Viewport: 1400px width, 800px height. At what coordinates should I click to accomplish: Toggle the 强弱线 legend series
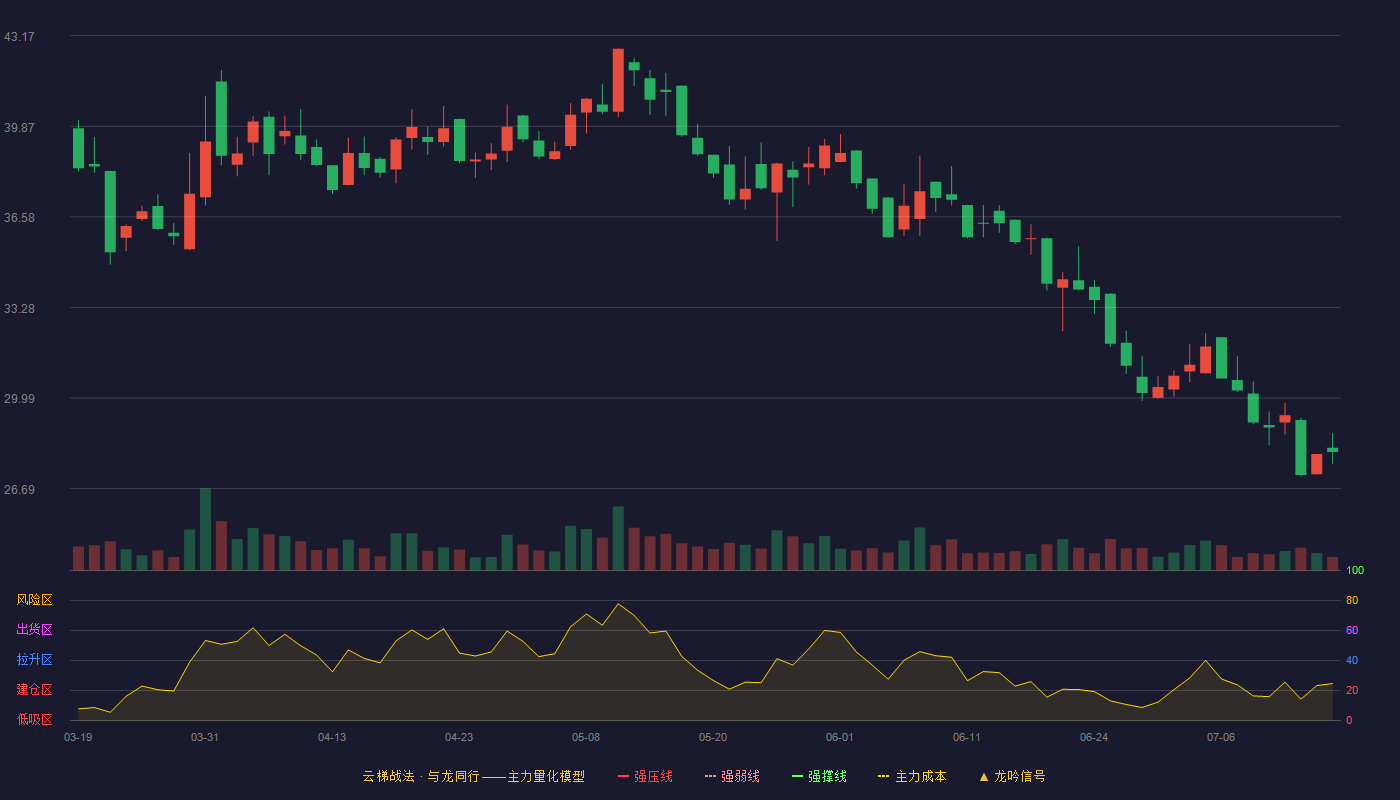[732, 776]
